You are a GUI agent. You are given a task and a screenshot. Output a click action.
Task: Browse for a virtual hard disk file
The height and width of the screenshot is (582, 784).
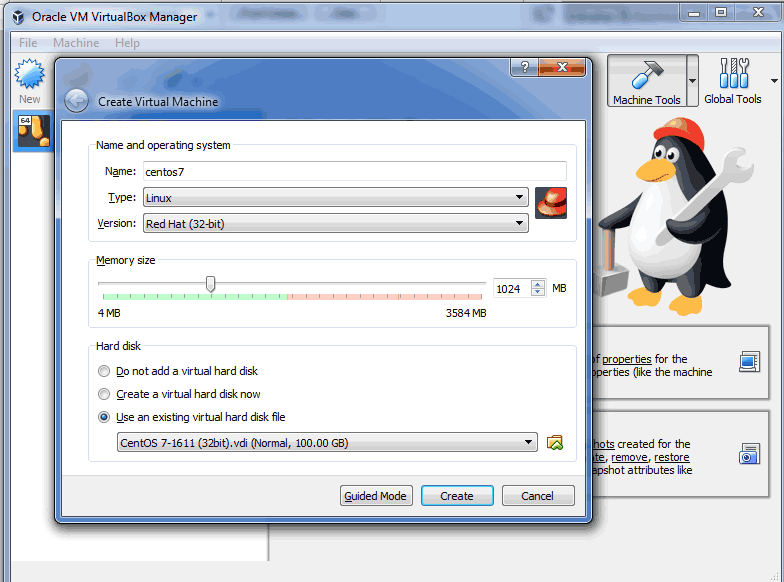[x=554, y=442]
